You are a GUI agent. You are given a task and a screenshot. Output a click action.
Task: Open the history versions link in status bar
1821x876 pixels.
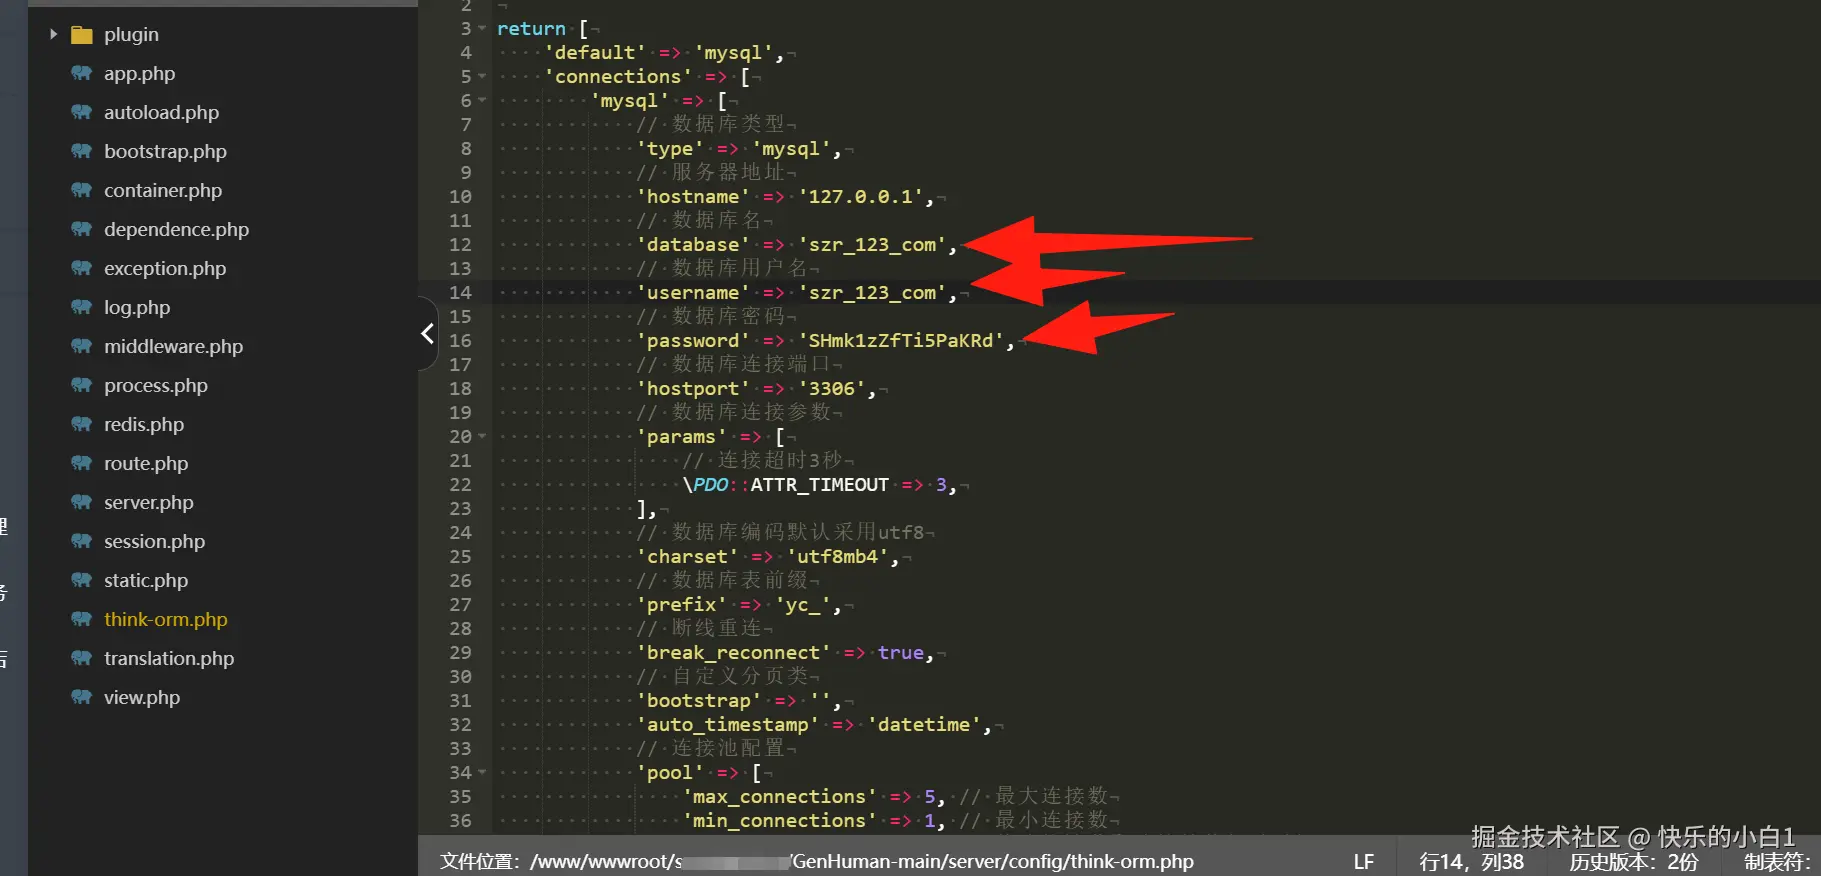1634,861
